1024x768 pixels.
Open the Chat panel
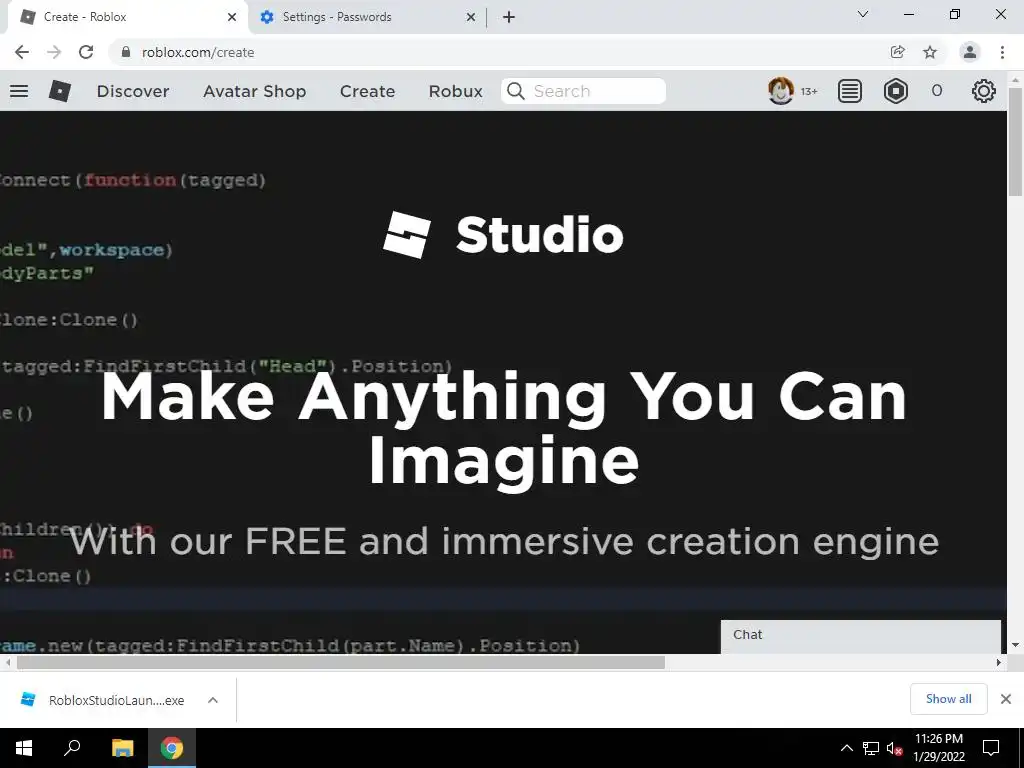[861, 635]
